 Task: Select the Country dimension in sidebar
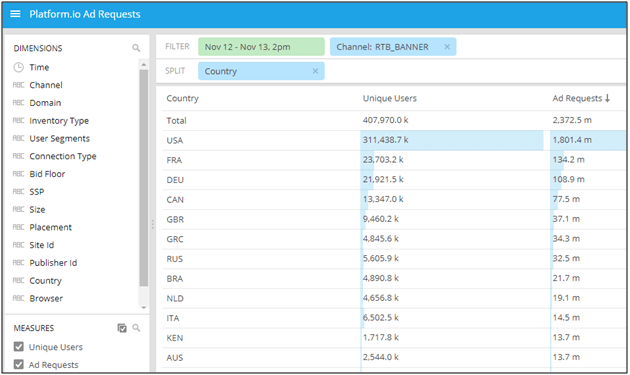pyautogui.click(x=45, y=281)
